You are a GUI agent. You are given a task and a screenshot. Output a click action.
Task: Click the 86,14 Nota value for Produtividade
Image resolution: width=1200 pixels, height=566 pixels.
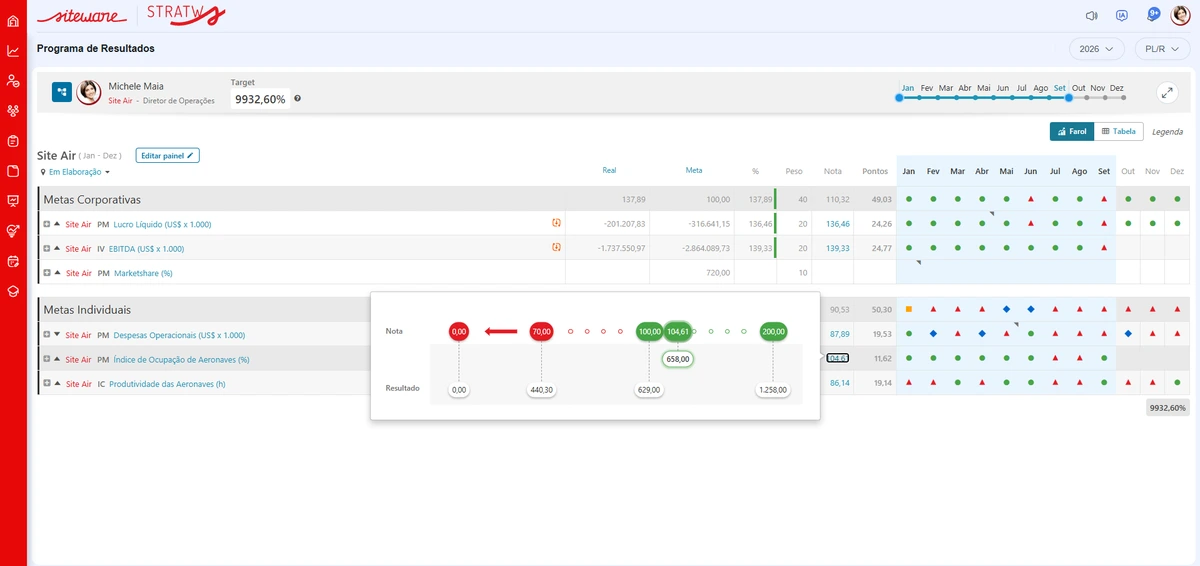840,383
